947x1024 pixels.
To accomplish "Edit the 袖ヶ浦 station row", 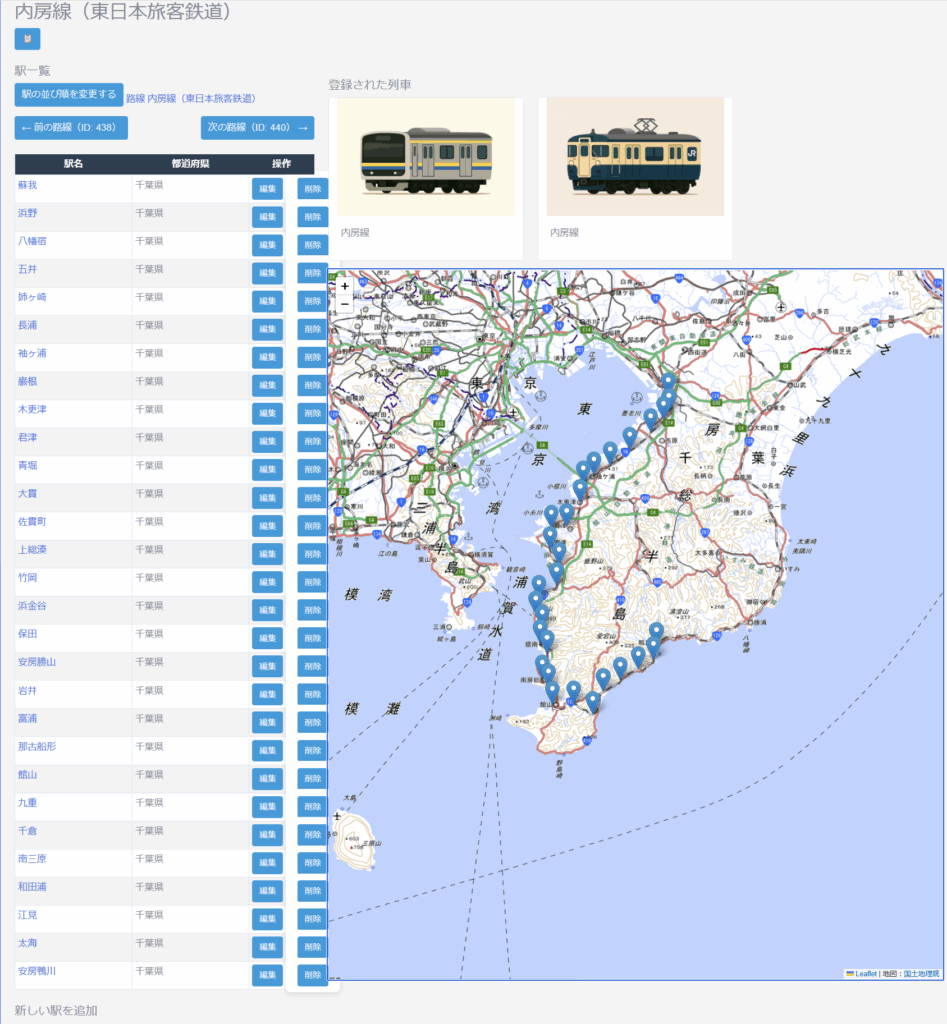I will click(268, 357).
